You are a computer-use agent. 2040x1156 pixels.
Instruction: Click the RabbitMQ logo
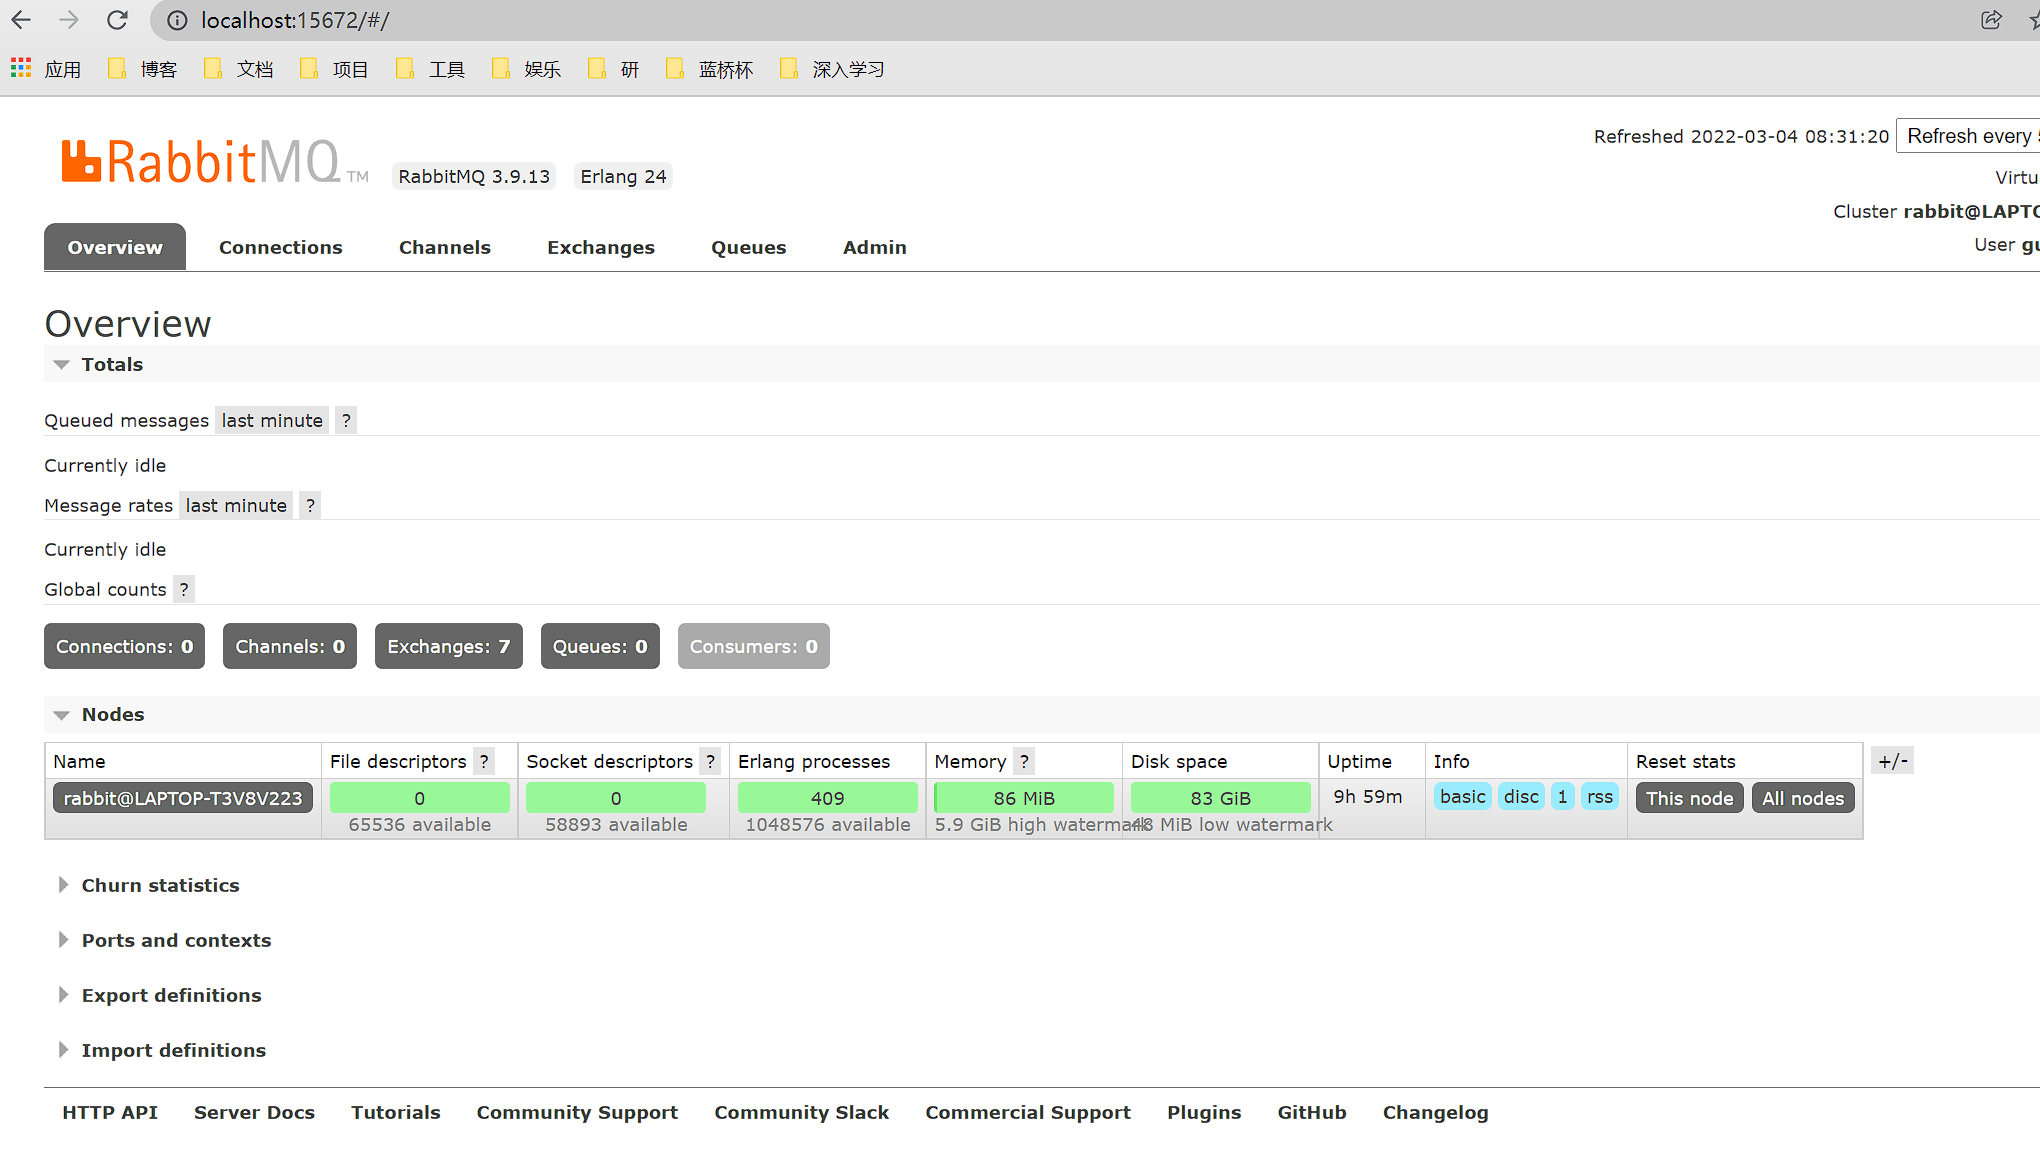[214, 162]
